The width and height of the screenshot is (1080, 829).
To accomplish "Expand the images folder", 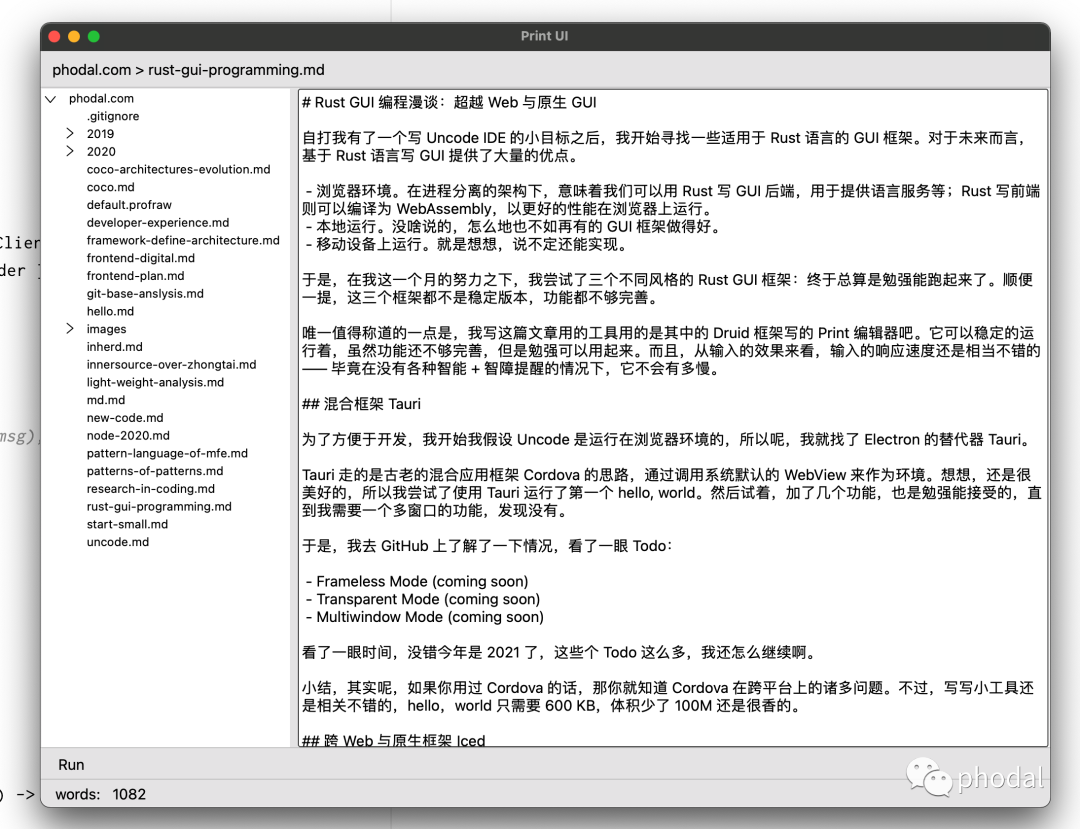I will pyautogui.click(x=68, y=328).
